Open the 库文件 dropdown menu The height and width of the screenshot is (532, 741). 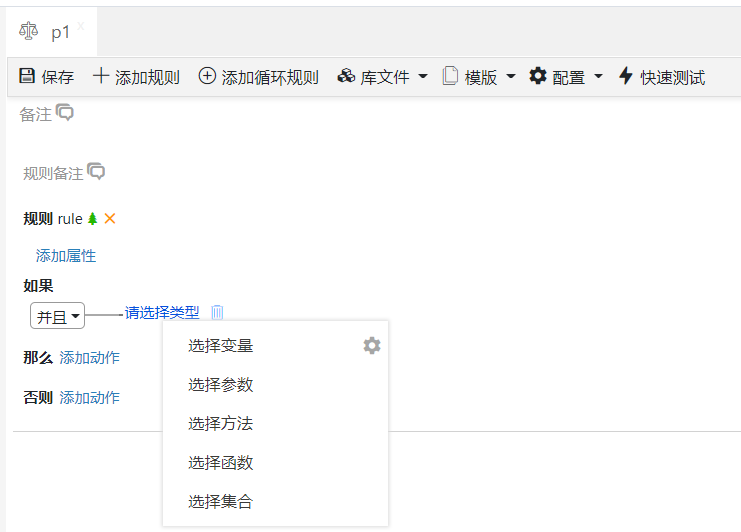(x=382, y=77)
